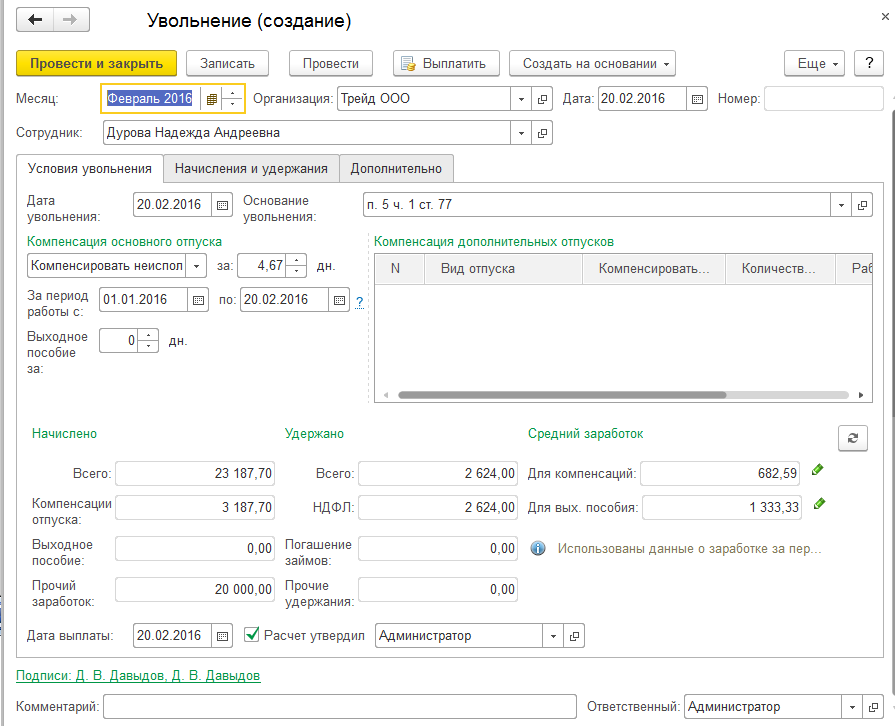895x726 pixels.
Task: Click the back navigation arrow
Action: 36,20
